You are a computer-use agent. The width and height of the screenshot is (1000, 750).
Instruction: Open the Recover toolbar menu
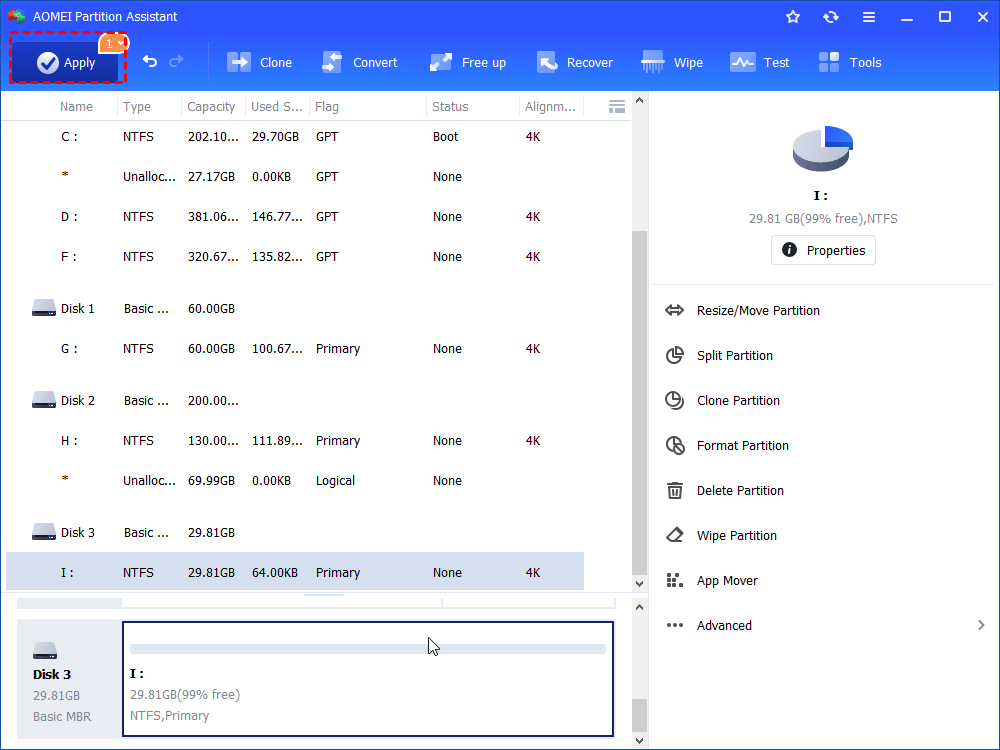click(575, 62)
